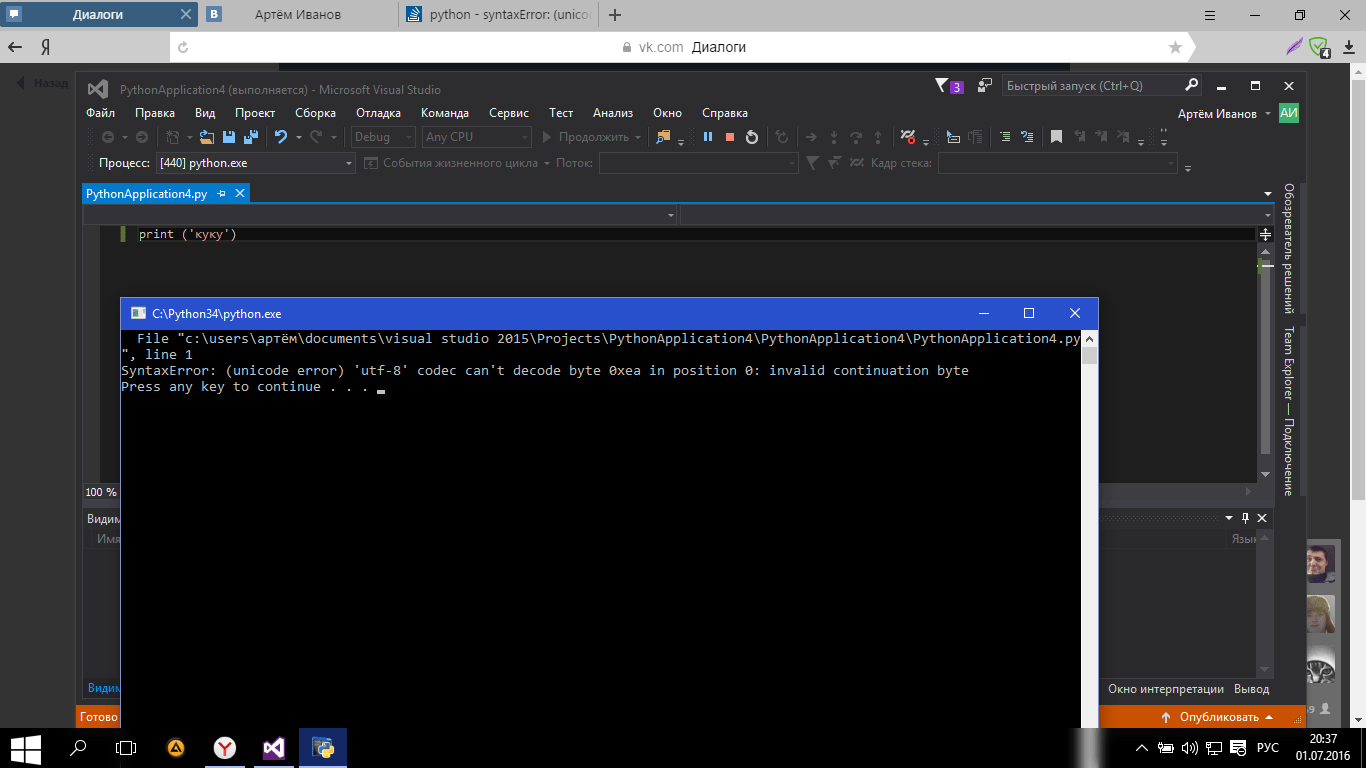Image resolution: width=1366 pixels, height=768 pixels.
Task: Pause debugging with the Break All icon
Action: tap(707, 136)
